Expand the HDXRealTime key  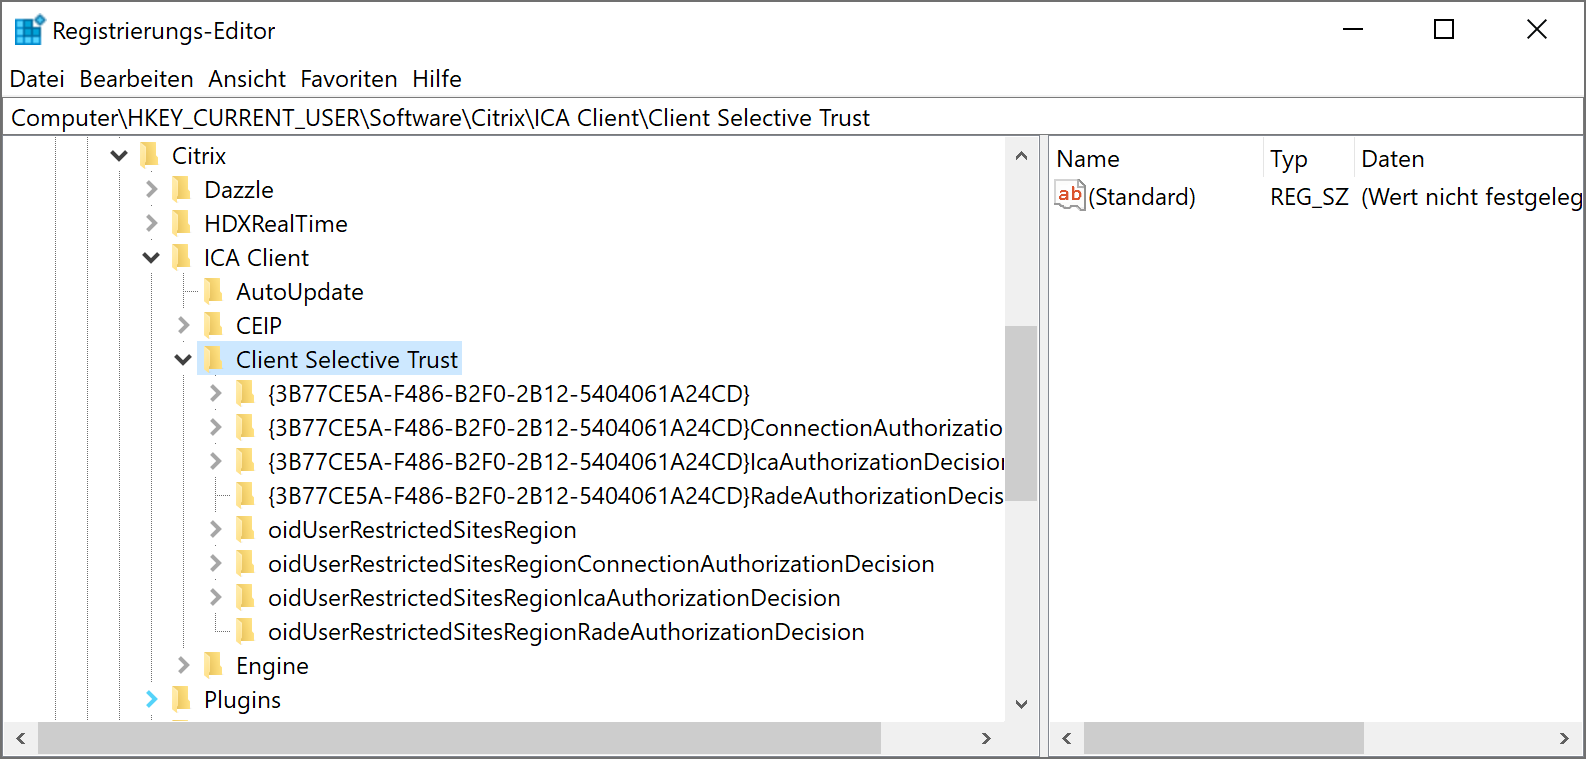pos(151,223)
